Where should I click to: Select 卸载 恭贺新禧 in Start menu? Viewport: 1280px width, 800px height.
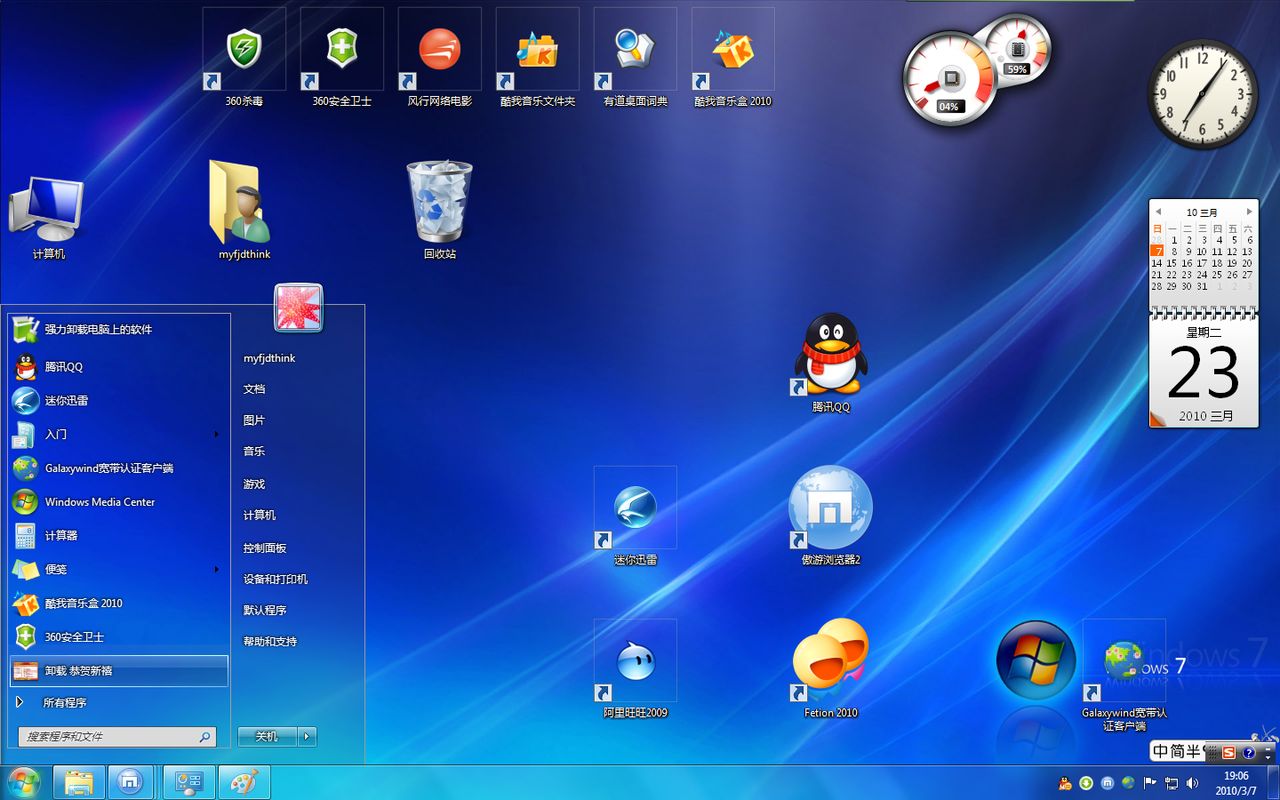click(120, 671)
